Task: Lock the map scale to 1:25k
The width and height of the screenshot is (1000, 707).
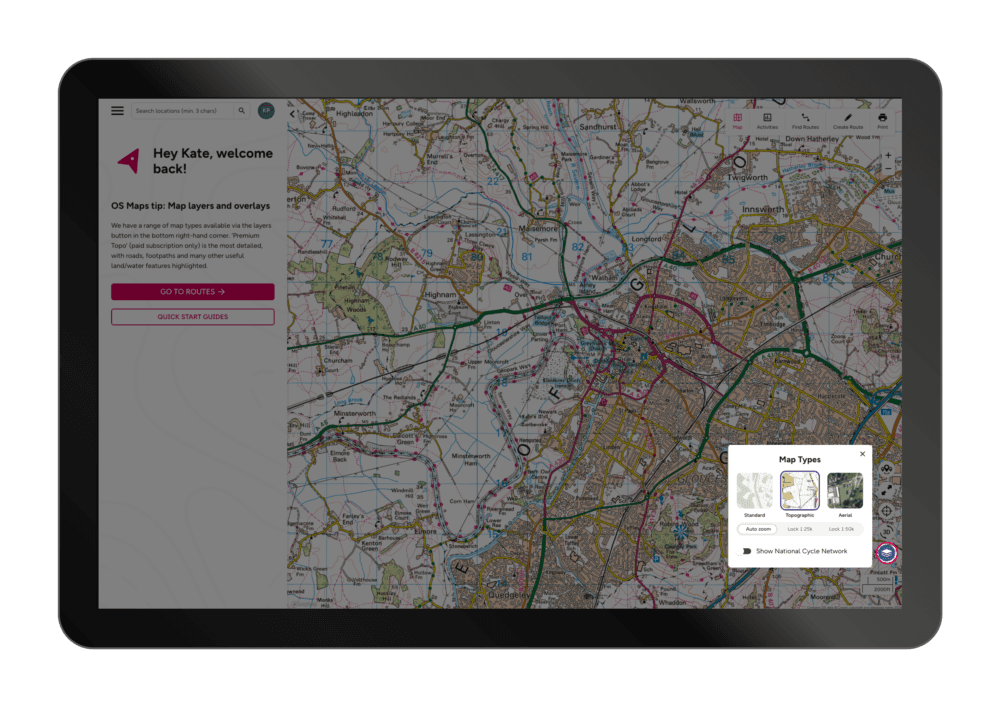Action: coord(801,528)
